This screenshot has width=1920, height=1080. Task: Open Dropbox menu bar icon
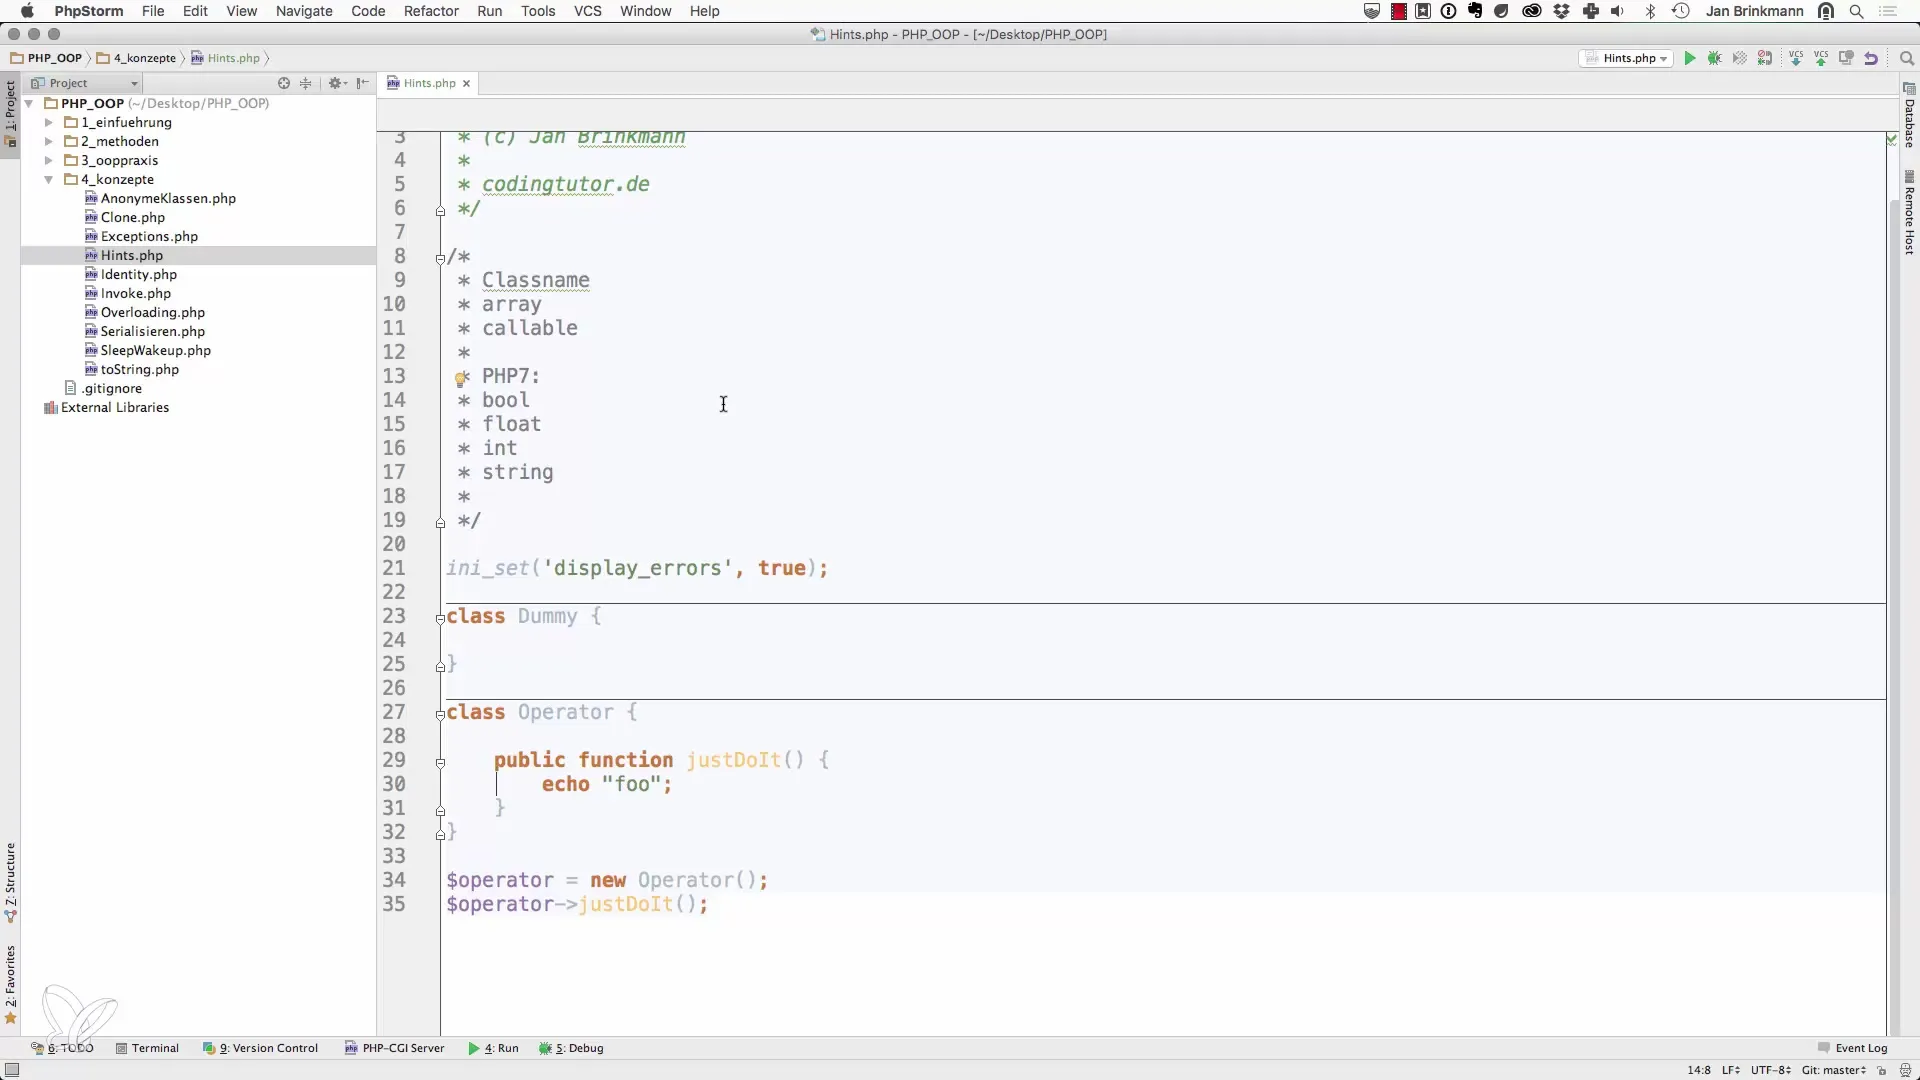1561,11
